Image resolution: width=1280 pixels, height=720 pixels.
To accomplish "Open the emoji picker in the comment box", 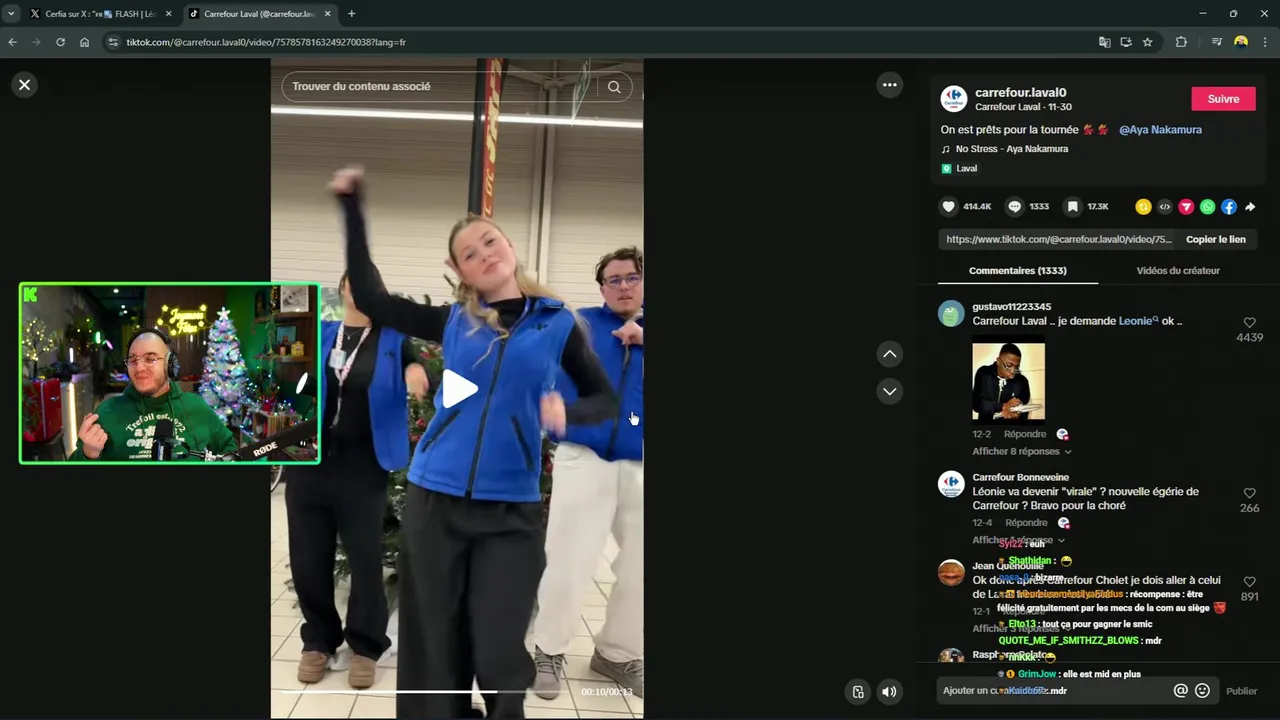I will [x=1202, y=691].
